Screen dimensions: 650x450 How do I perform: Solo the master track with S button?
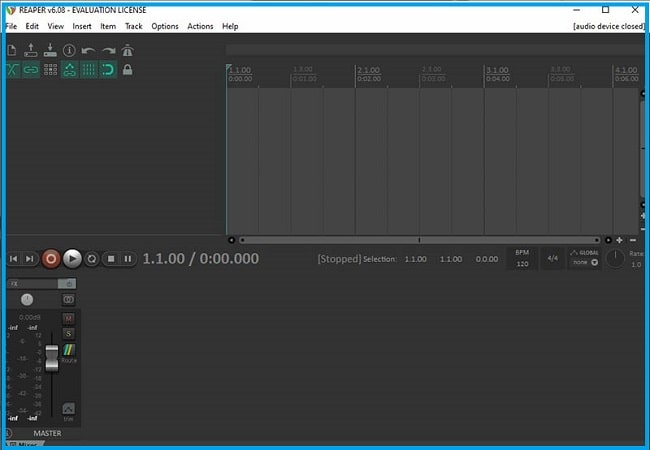point(69,333)
